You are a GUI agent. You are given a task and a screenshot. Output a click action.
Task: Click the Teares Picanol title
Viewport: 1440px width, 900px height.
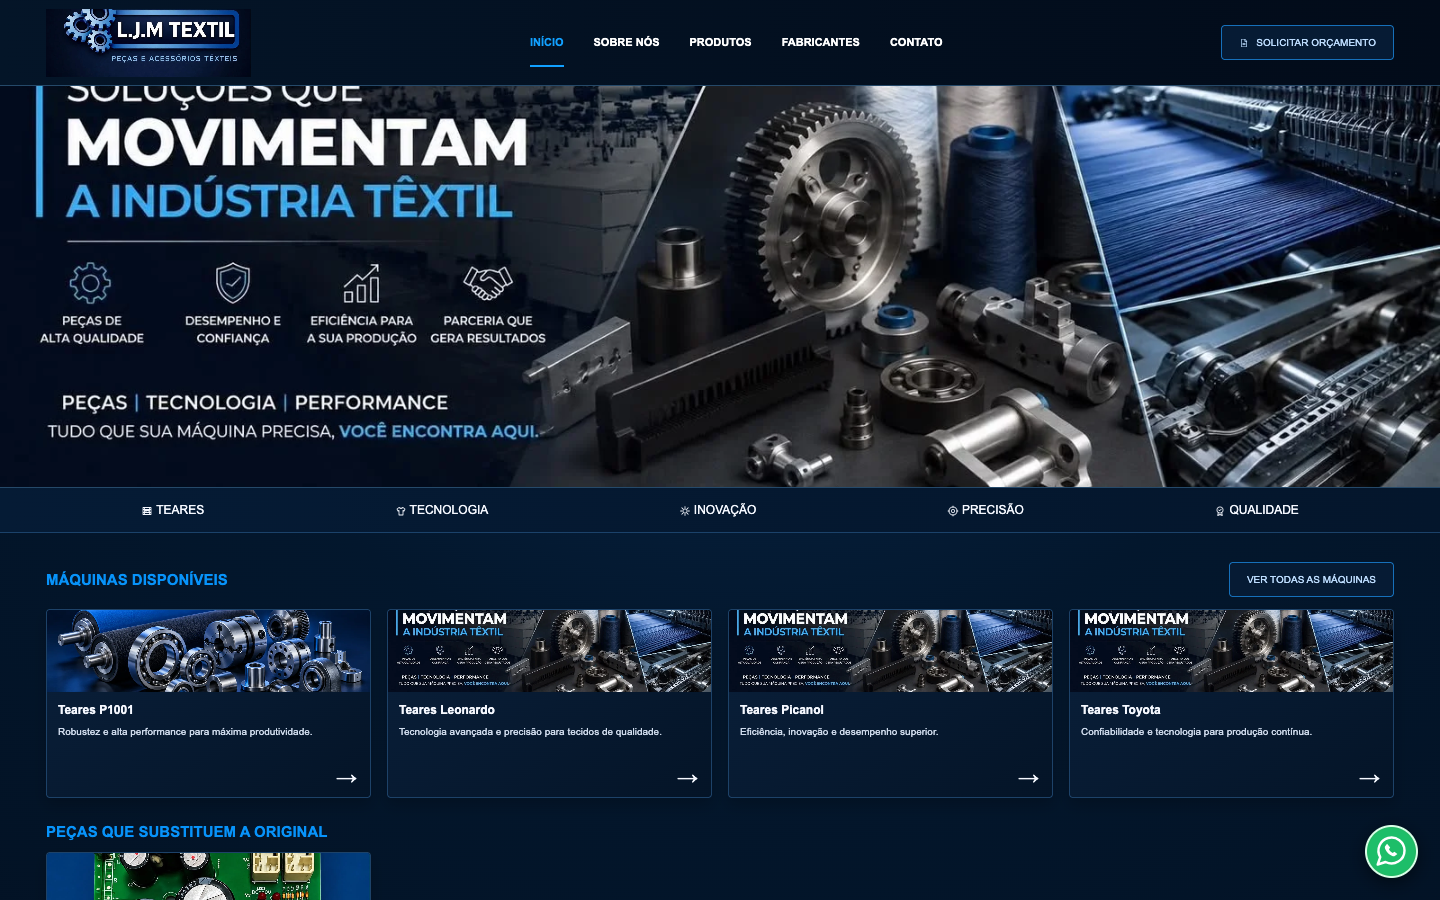coord(781,710)
